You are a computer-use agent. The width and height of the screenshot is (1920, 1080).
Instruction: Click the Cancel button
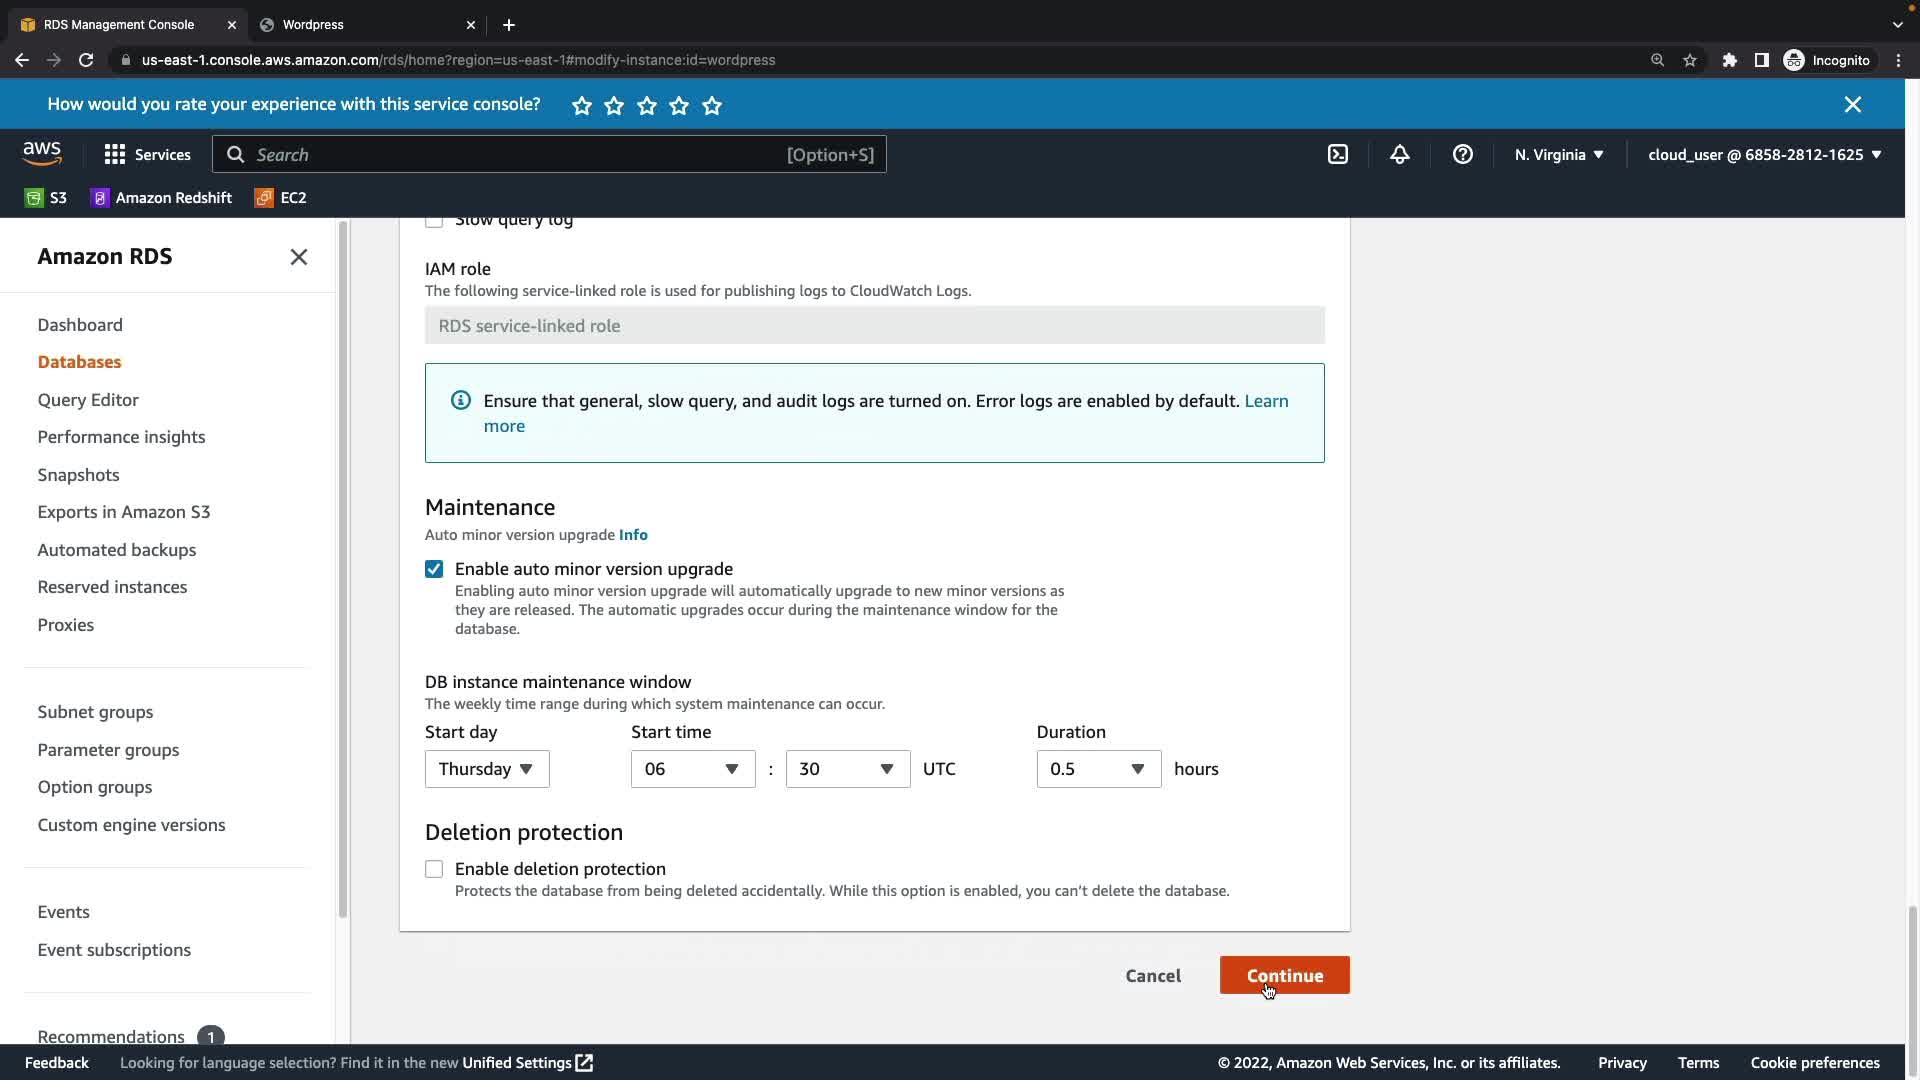tap(1152, 975)
